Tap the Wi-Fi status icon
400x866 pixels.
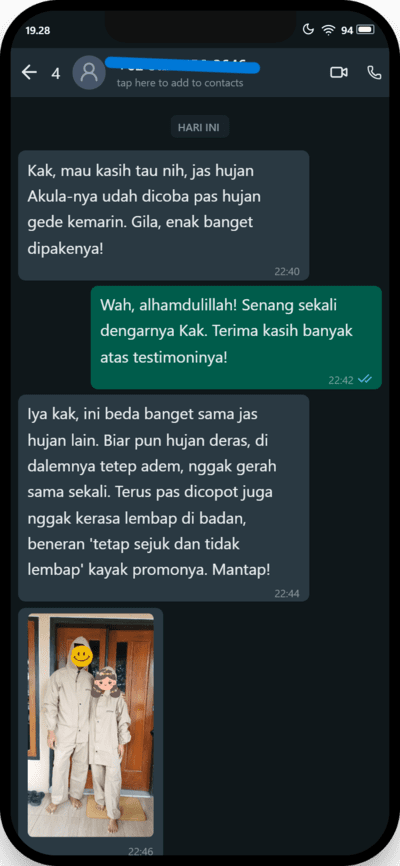click(x=328, y=30)
